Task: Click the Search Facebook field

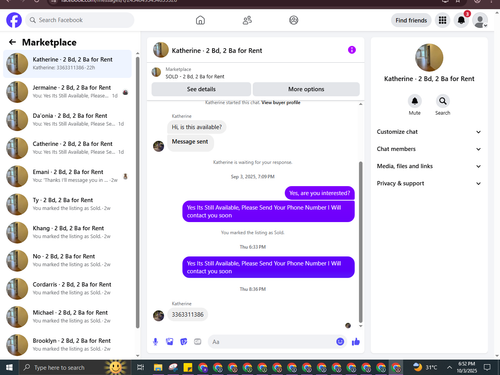Action: click(x=80, y=20)
